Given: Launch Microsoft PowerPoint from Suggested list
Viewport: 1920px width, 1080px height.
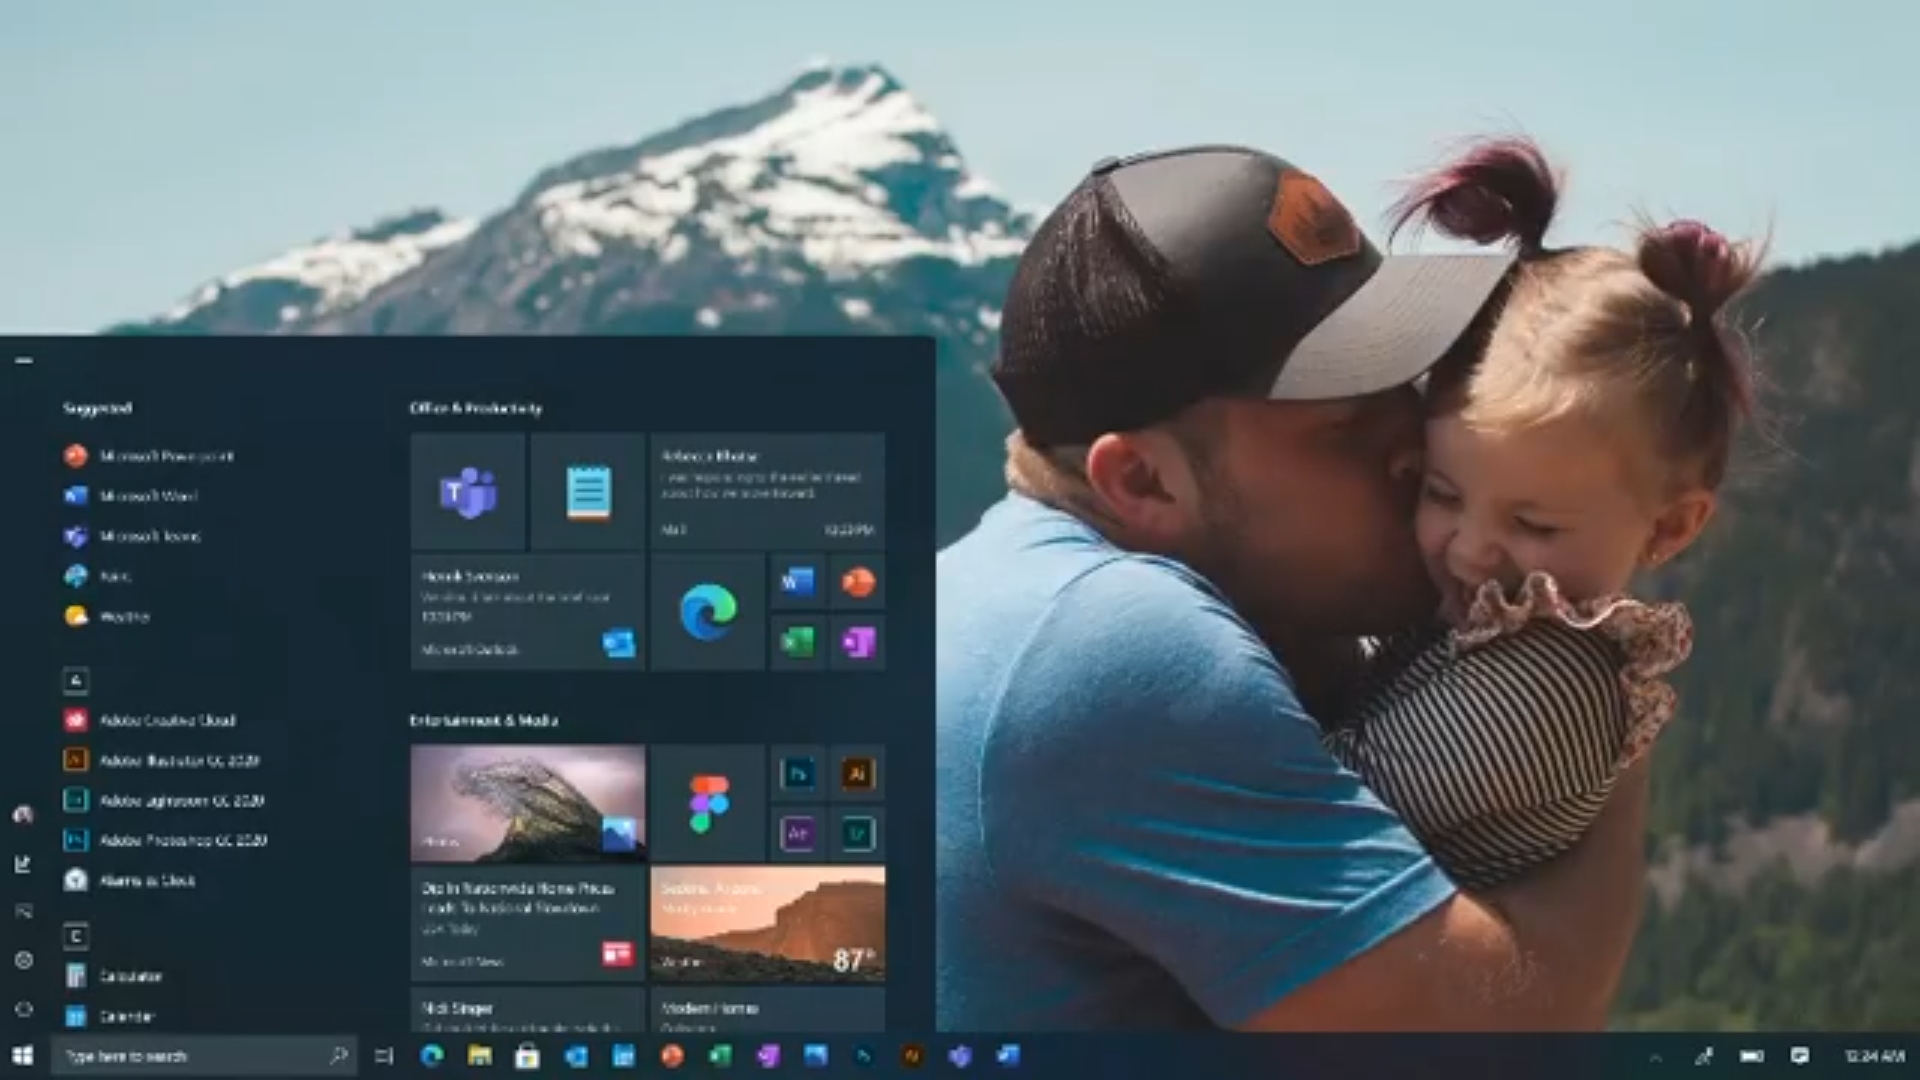Looking at the screenshot, I should pos(150,456).
